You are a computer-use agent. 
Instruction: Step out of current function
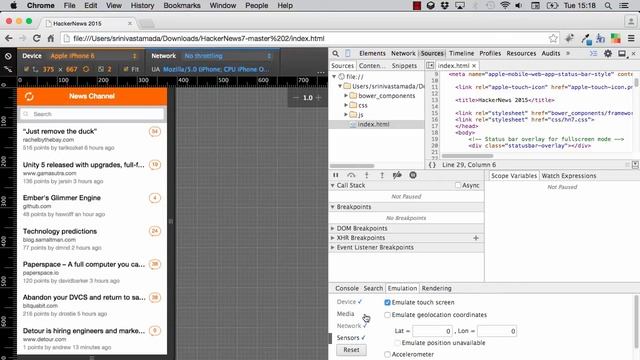point(382,175)
